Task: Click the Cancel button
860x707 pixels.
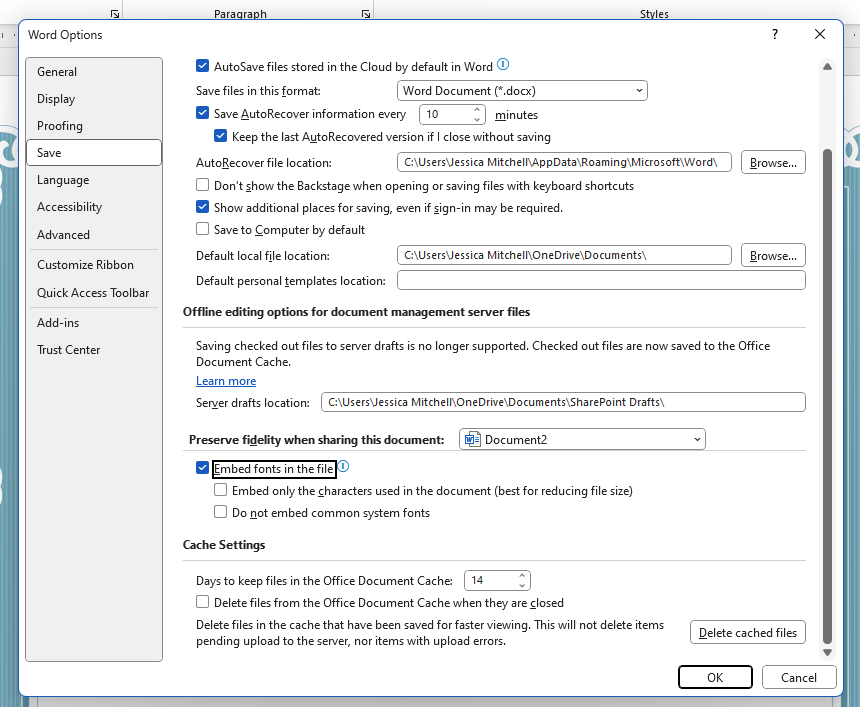Action: [799, 677]
